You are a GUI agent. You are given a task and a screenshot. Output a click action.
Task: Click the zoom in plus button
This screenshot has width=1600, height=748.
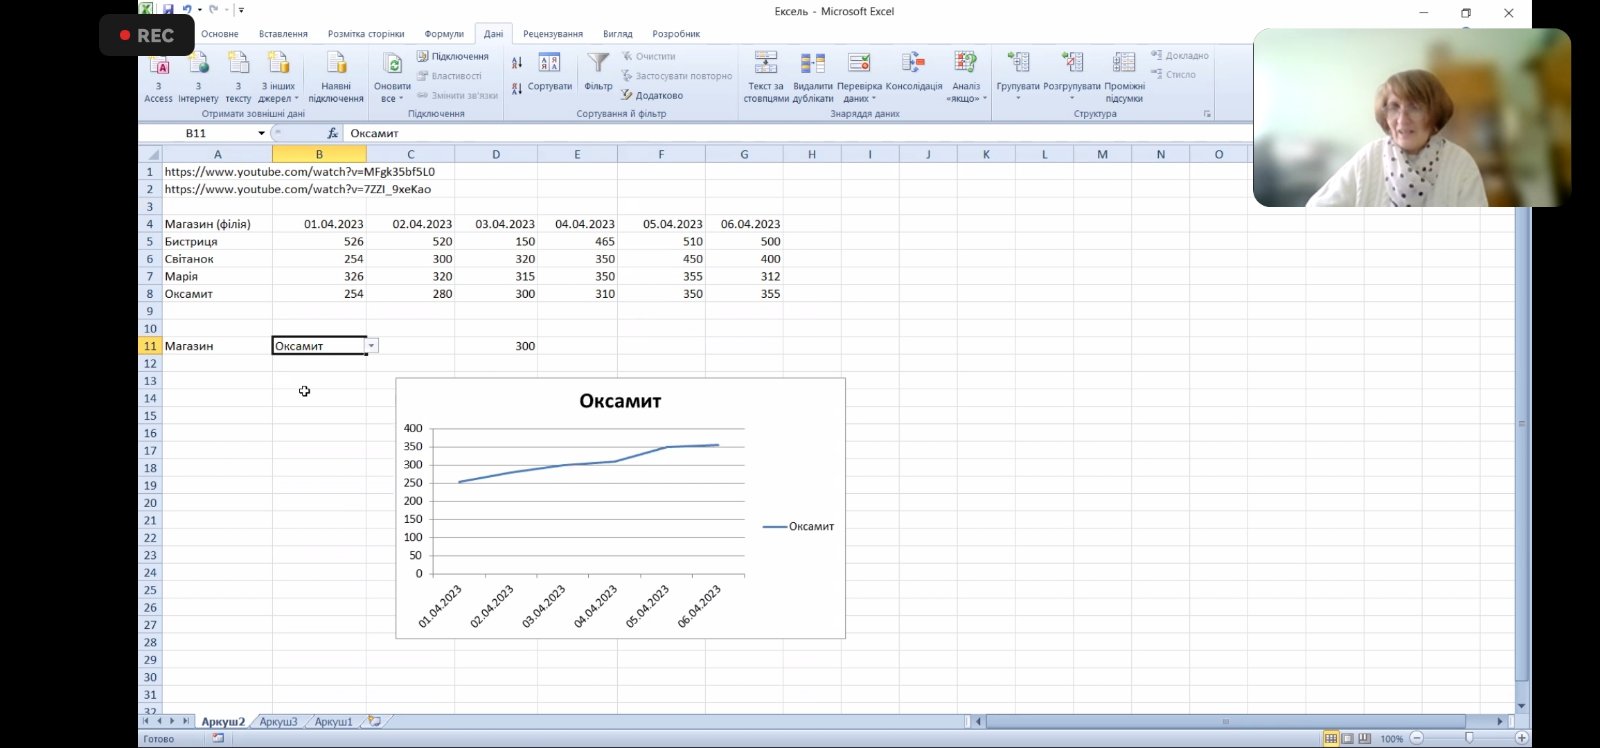tap(1522, 739)
